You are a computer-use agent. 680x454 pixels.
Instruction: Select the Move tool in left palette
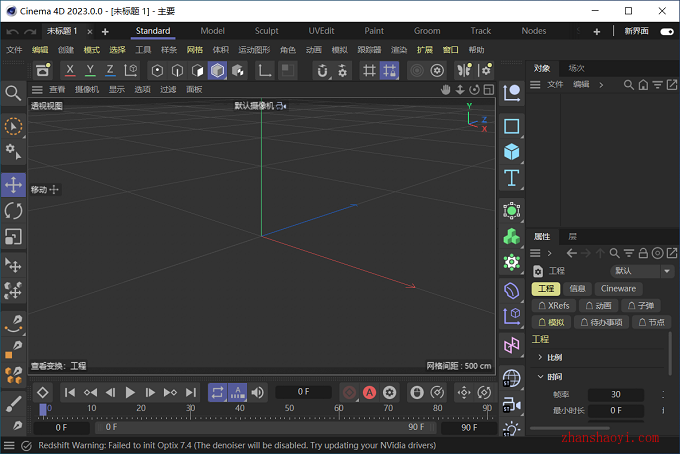pos(13,185)
